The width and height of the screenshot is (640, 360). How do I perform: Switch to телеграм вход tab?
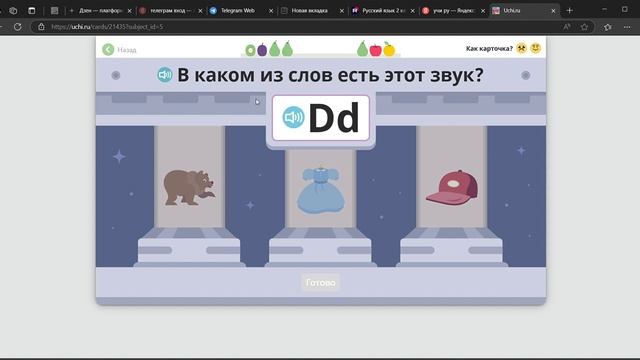point(171,11)
